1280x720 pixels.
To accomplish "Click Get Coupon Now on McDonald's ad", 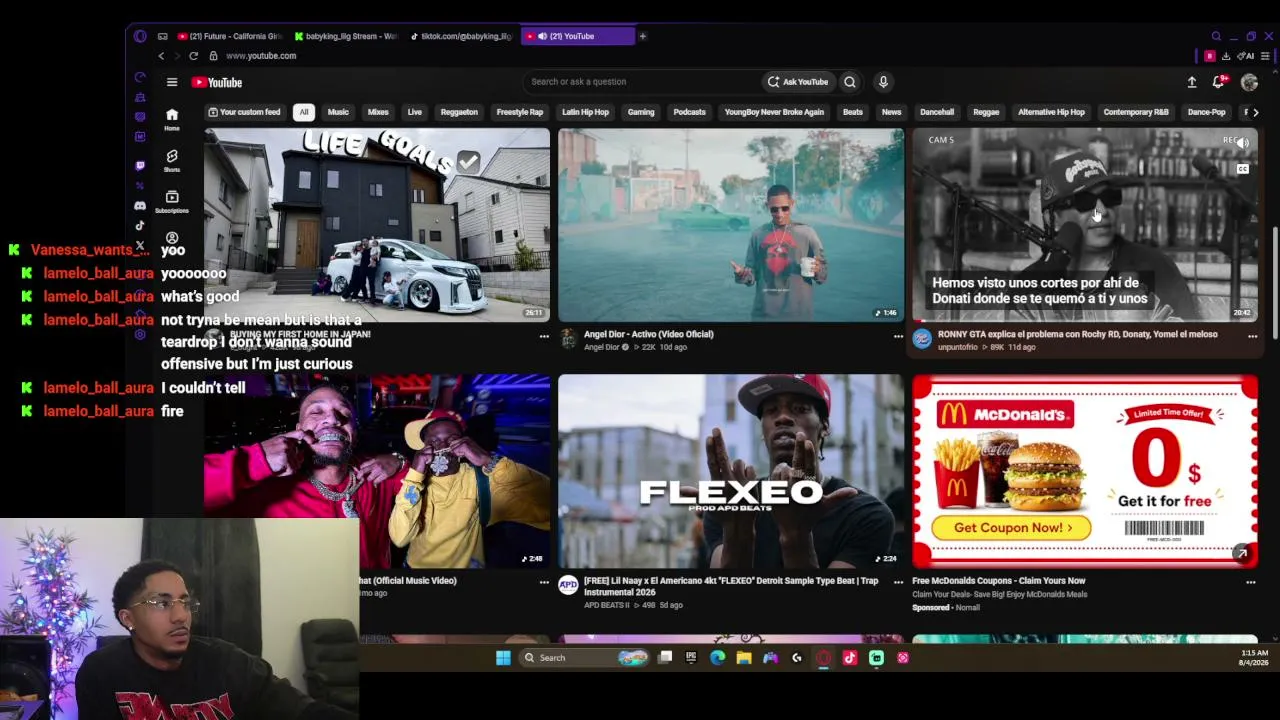I will point(1011,528).
